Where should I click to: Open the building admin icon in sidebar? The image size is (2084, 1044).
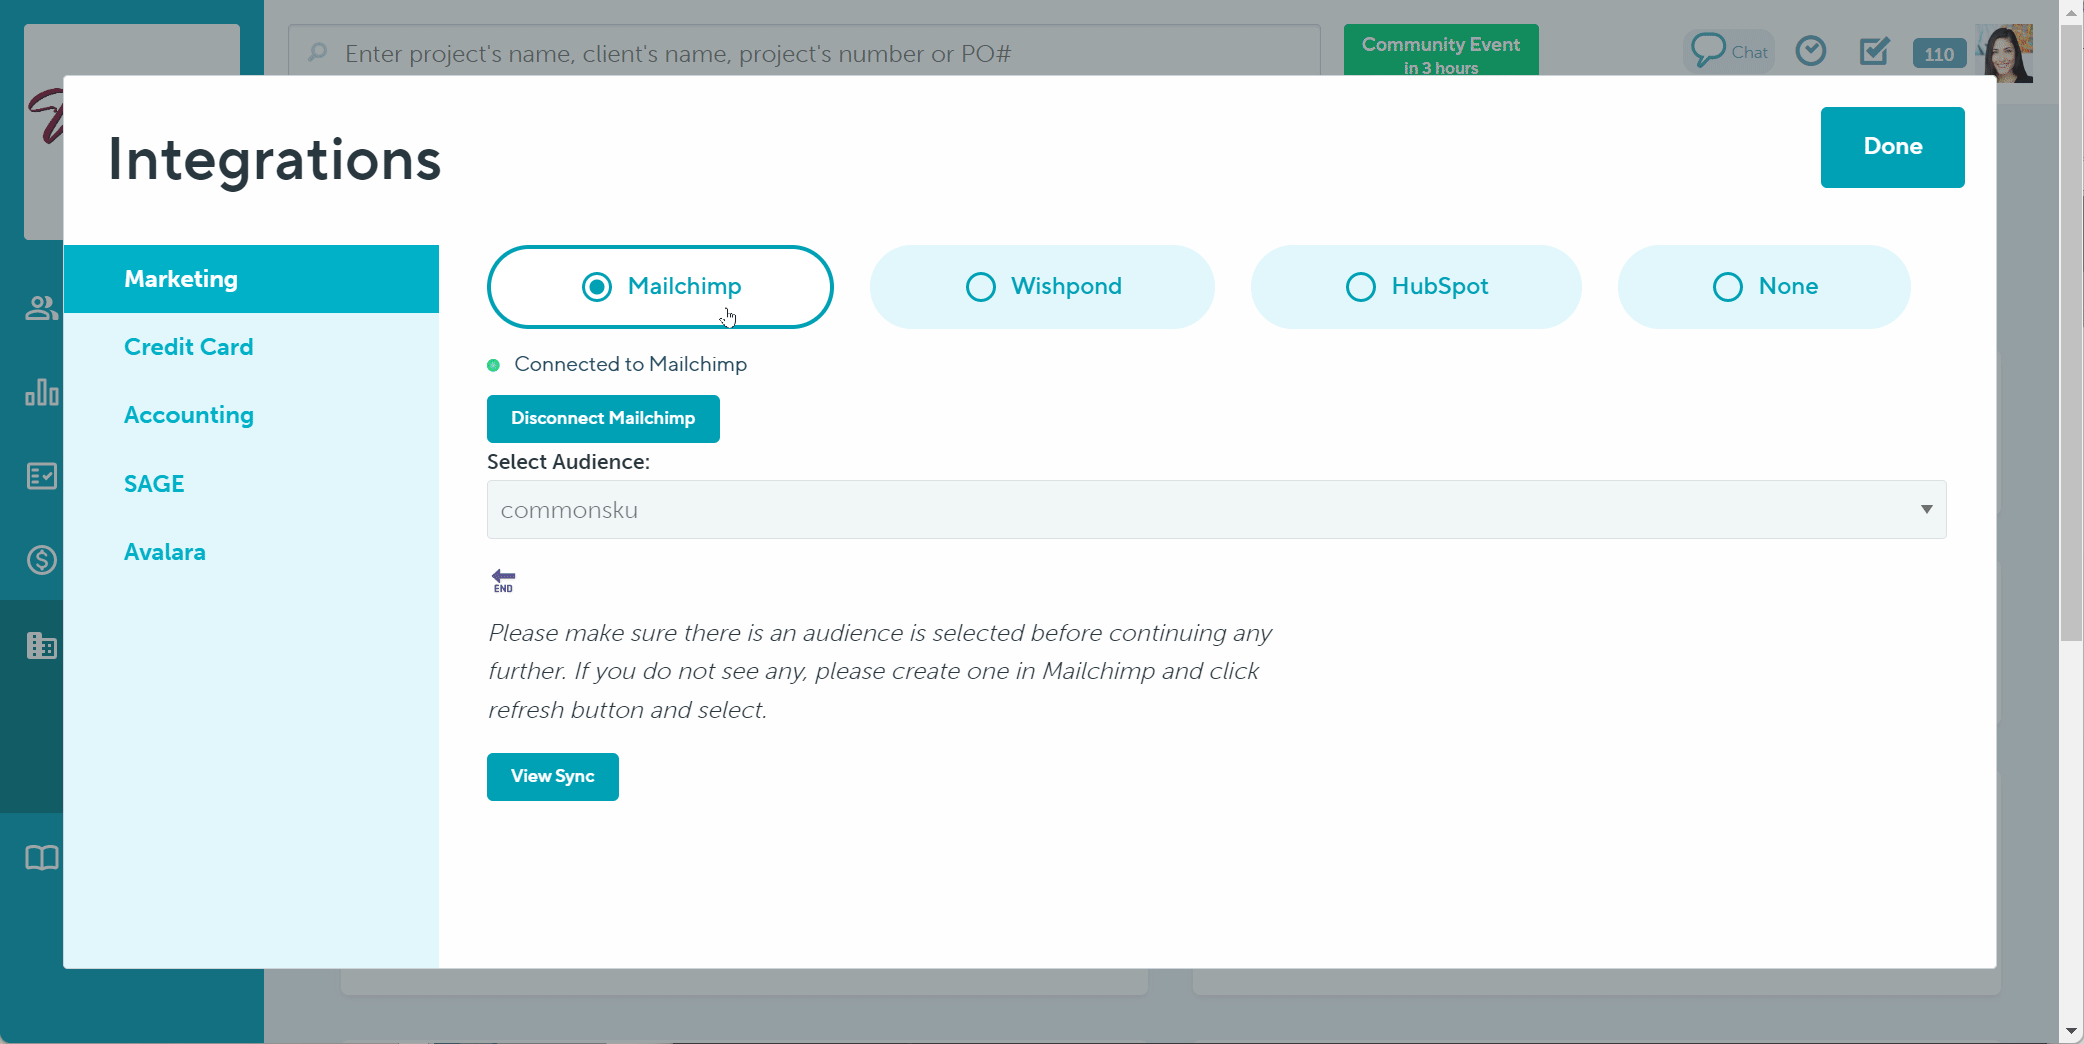click(x=41, y=646)
